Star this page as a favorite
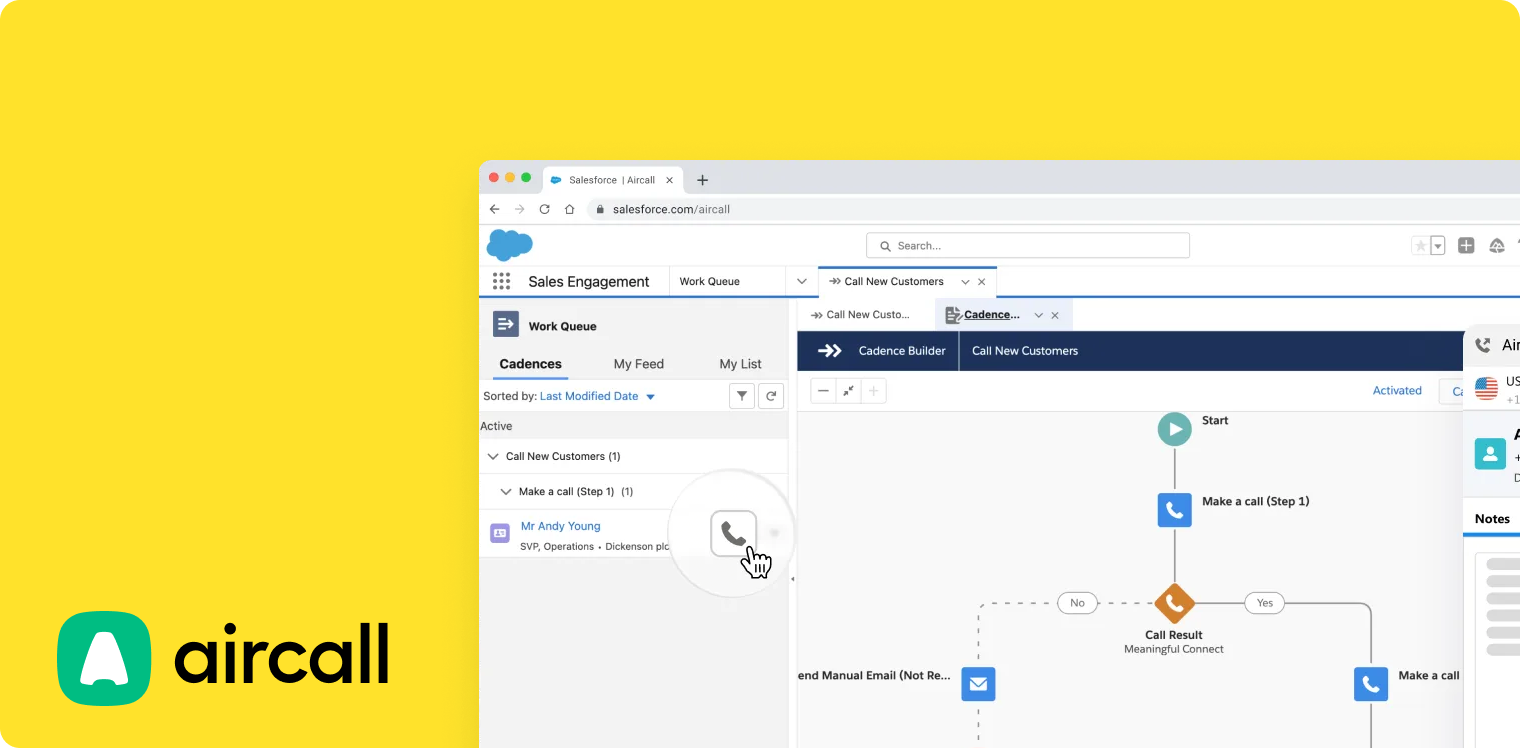Viewport: 1520px width, 748px height. (x=1419, y=245)
